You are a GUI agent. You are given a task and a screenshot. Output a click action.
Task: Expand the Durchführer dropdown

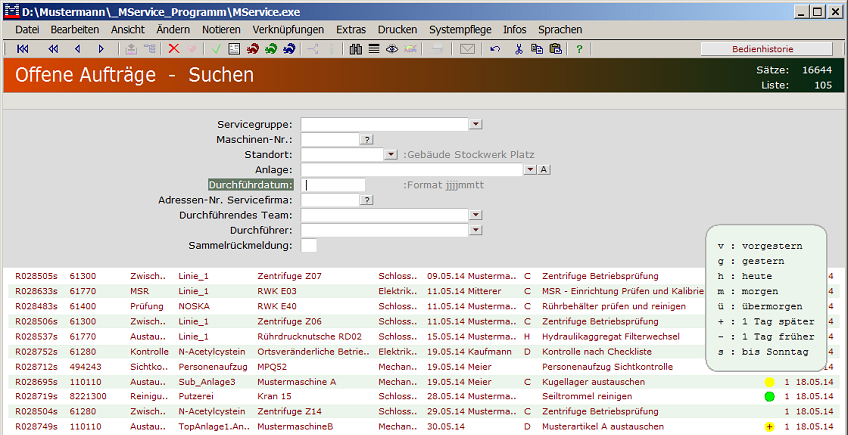tap(475, 230)
